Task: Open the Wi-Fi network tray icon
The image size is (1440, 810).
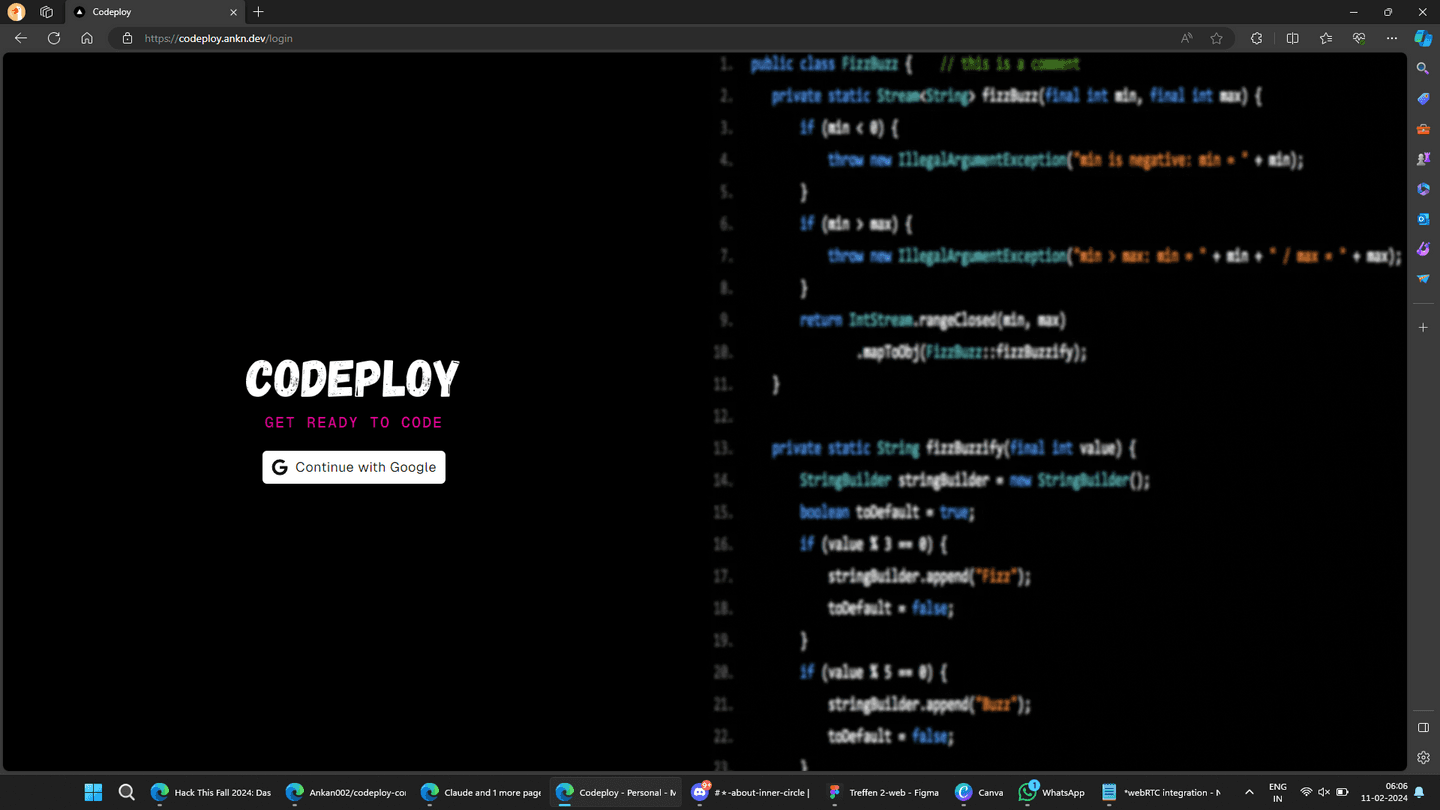Action: [1306, 792]
